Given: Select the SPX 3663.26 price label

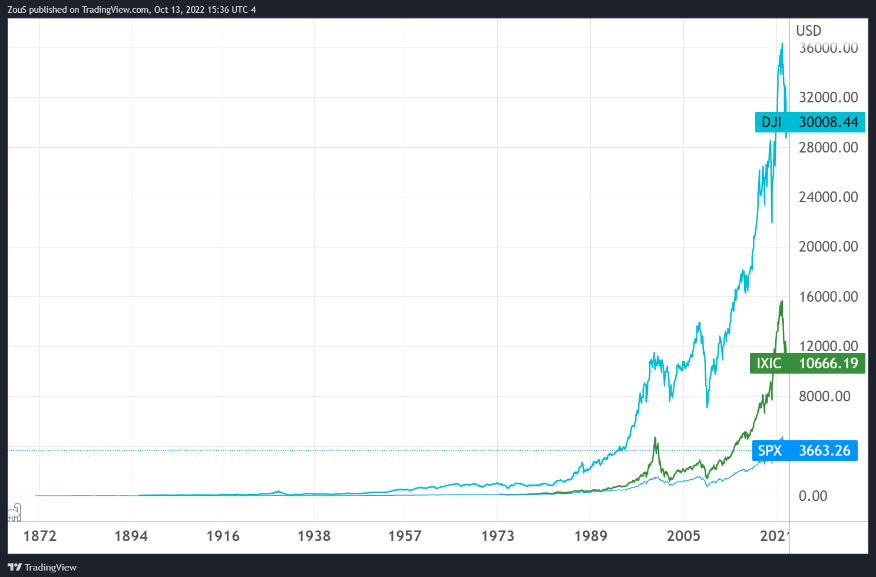Looking at the screenshot, I should 804,450.
